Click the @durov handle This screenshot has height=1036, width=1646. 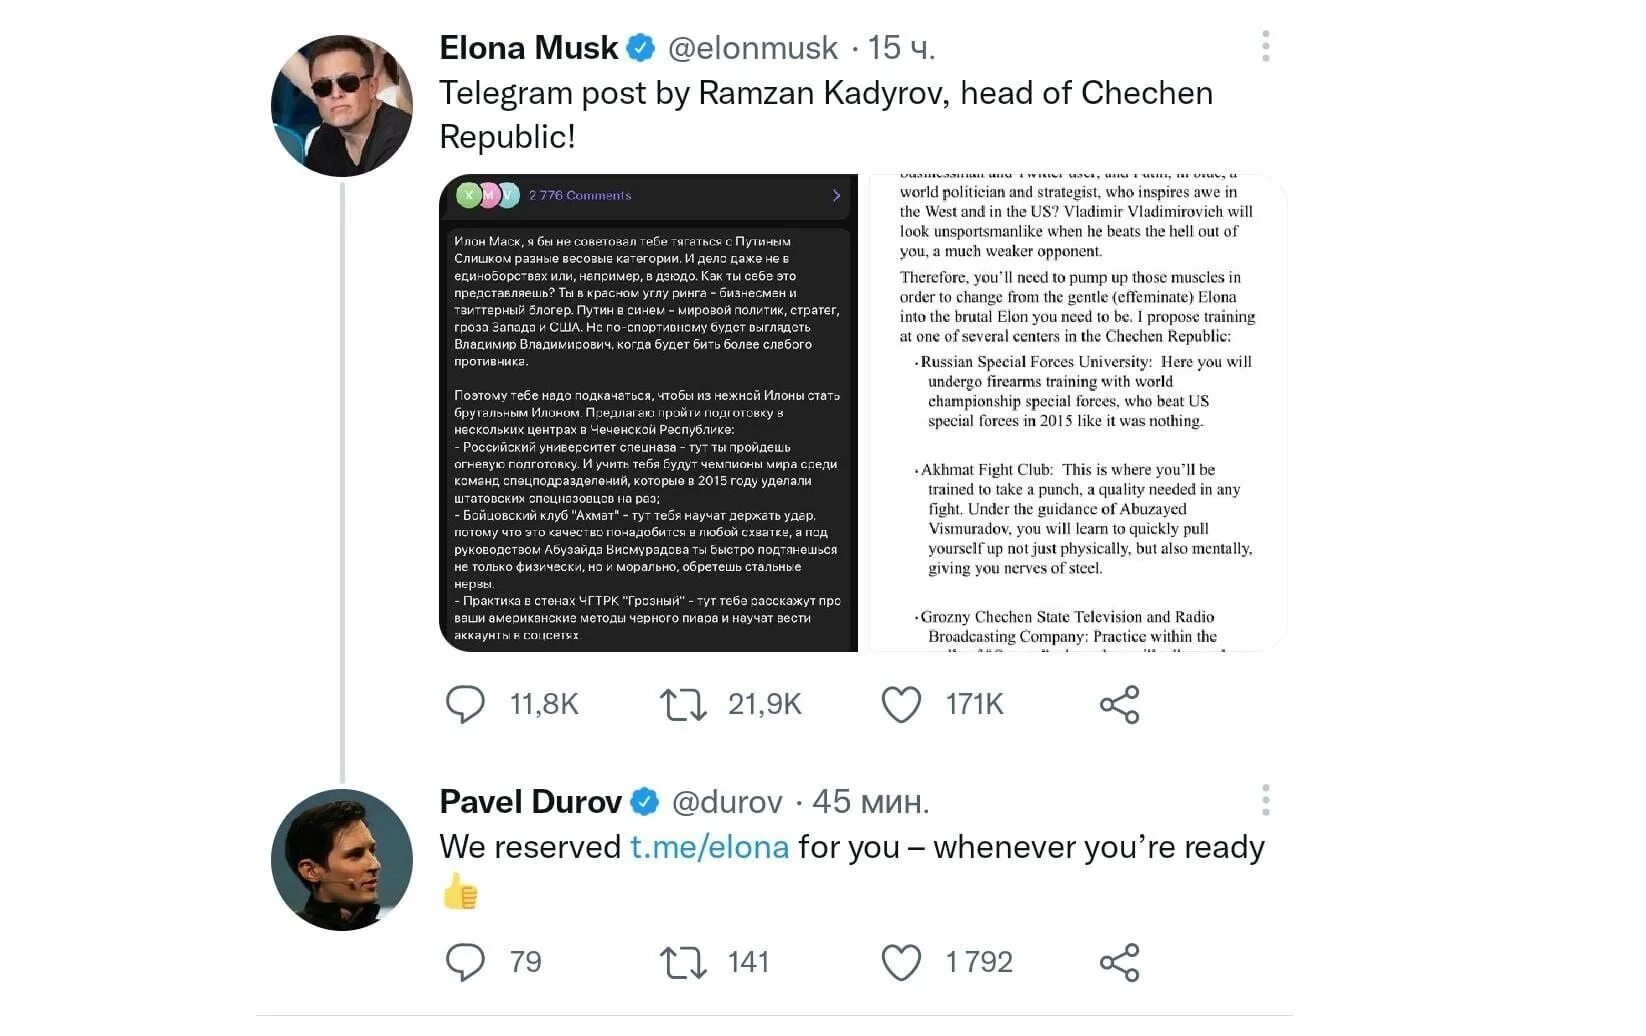click(727, 802)
